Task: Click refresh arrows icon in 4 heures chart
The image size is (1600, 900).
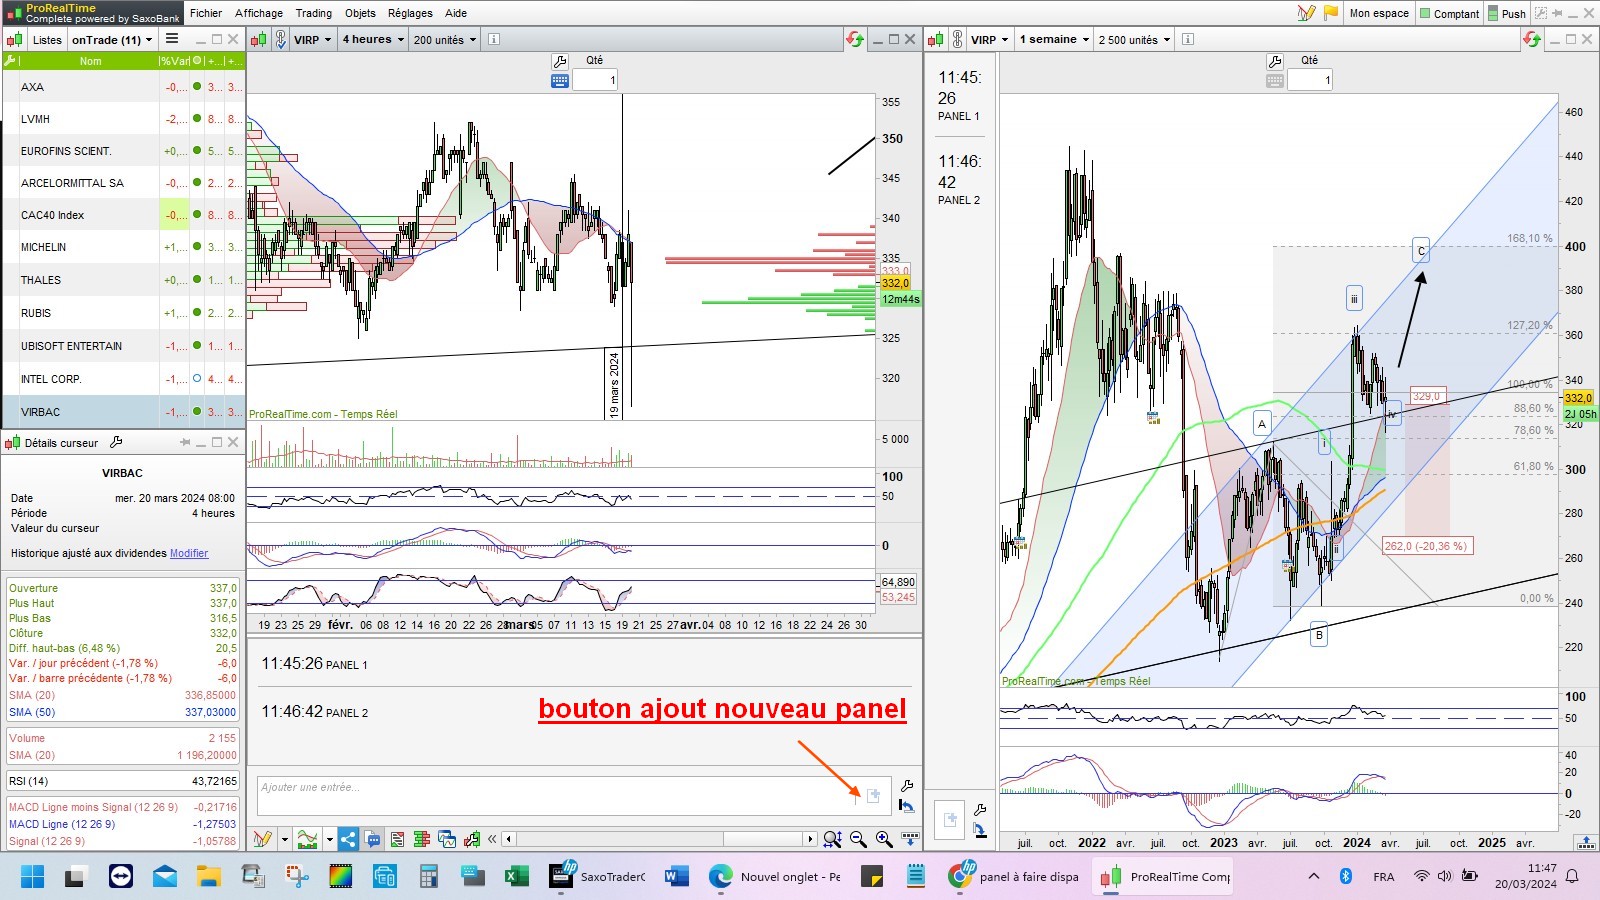Action: pos(855,40)
